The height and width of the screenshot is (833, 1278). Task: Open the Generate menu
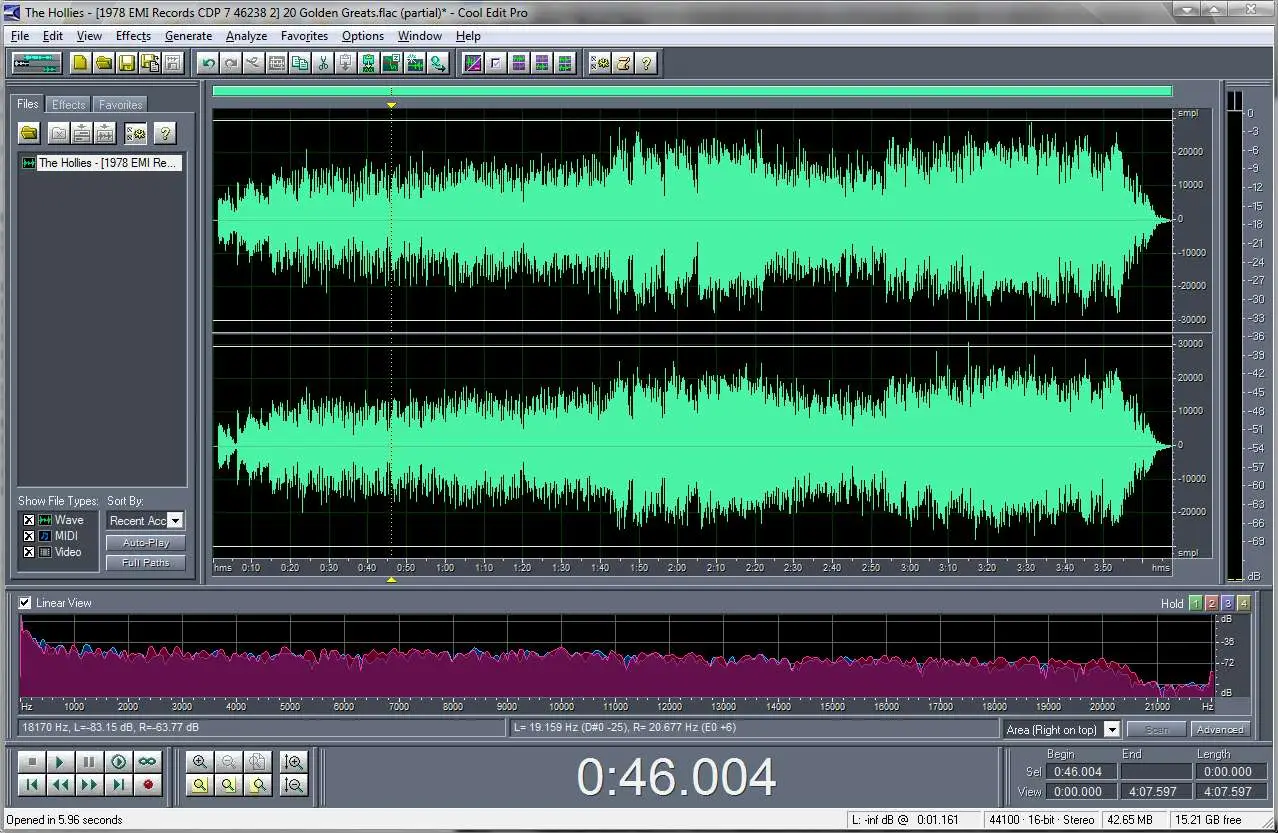[189, 36]
